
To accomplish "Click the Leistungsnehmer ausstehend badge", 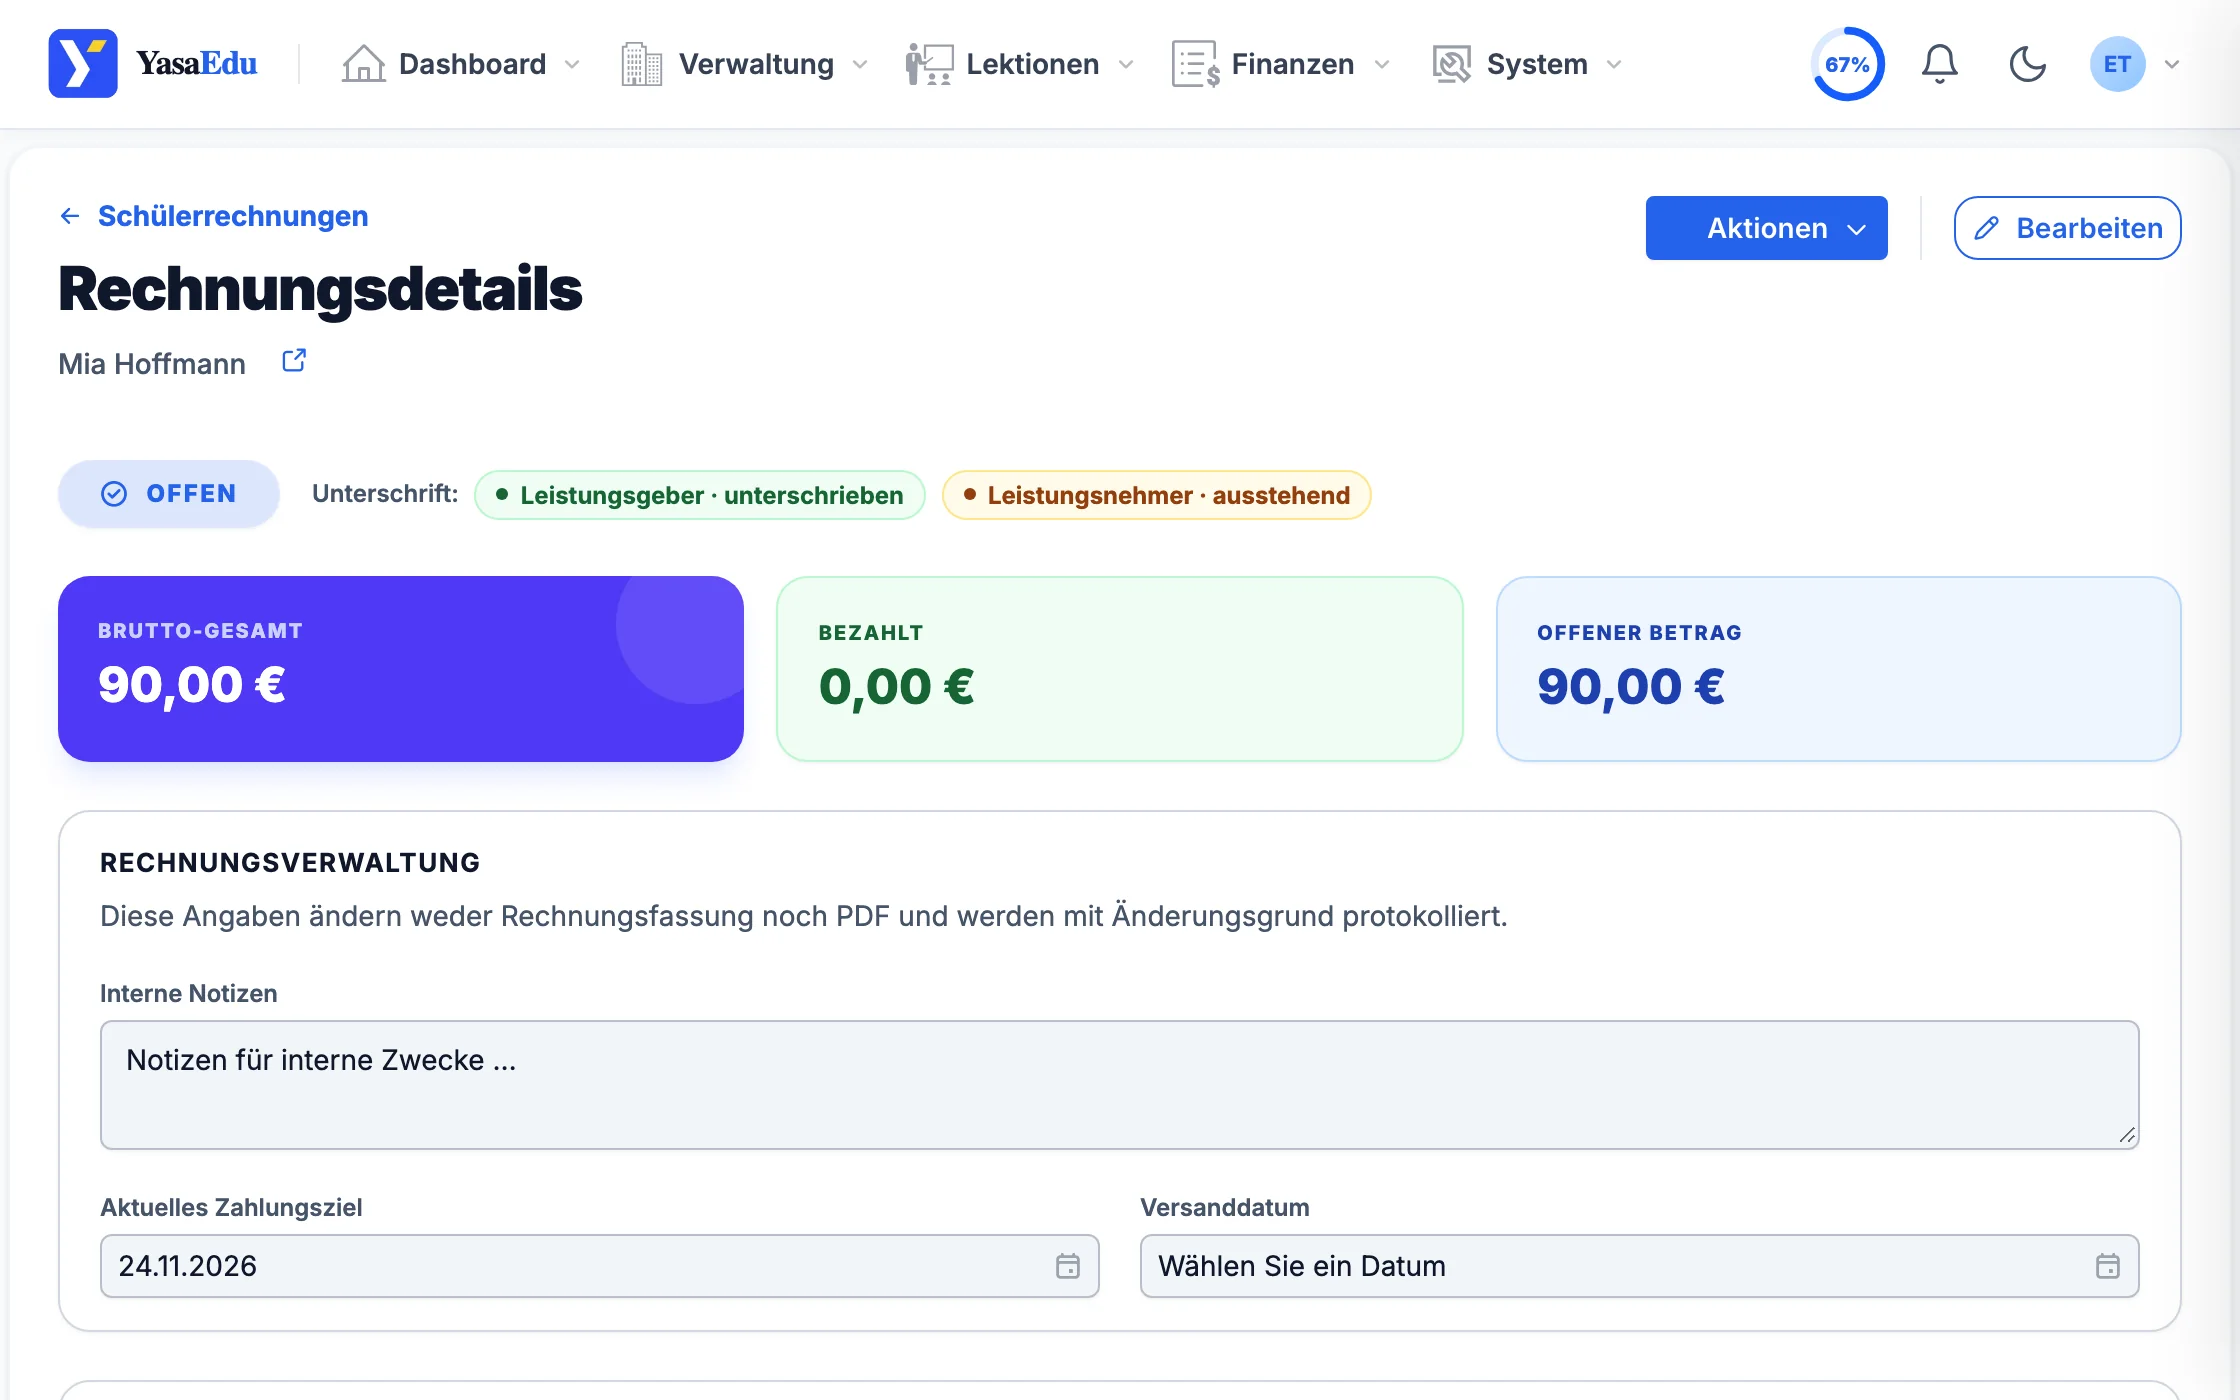I will 1156,495.
